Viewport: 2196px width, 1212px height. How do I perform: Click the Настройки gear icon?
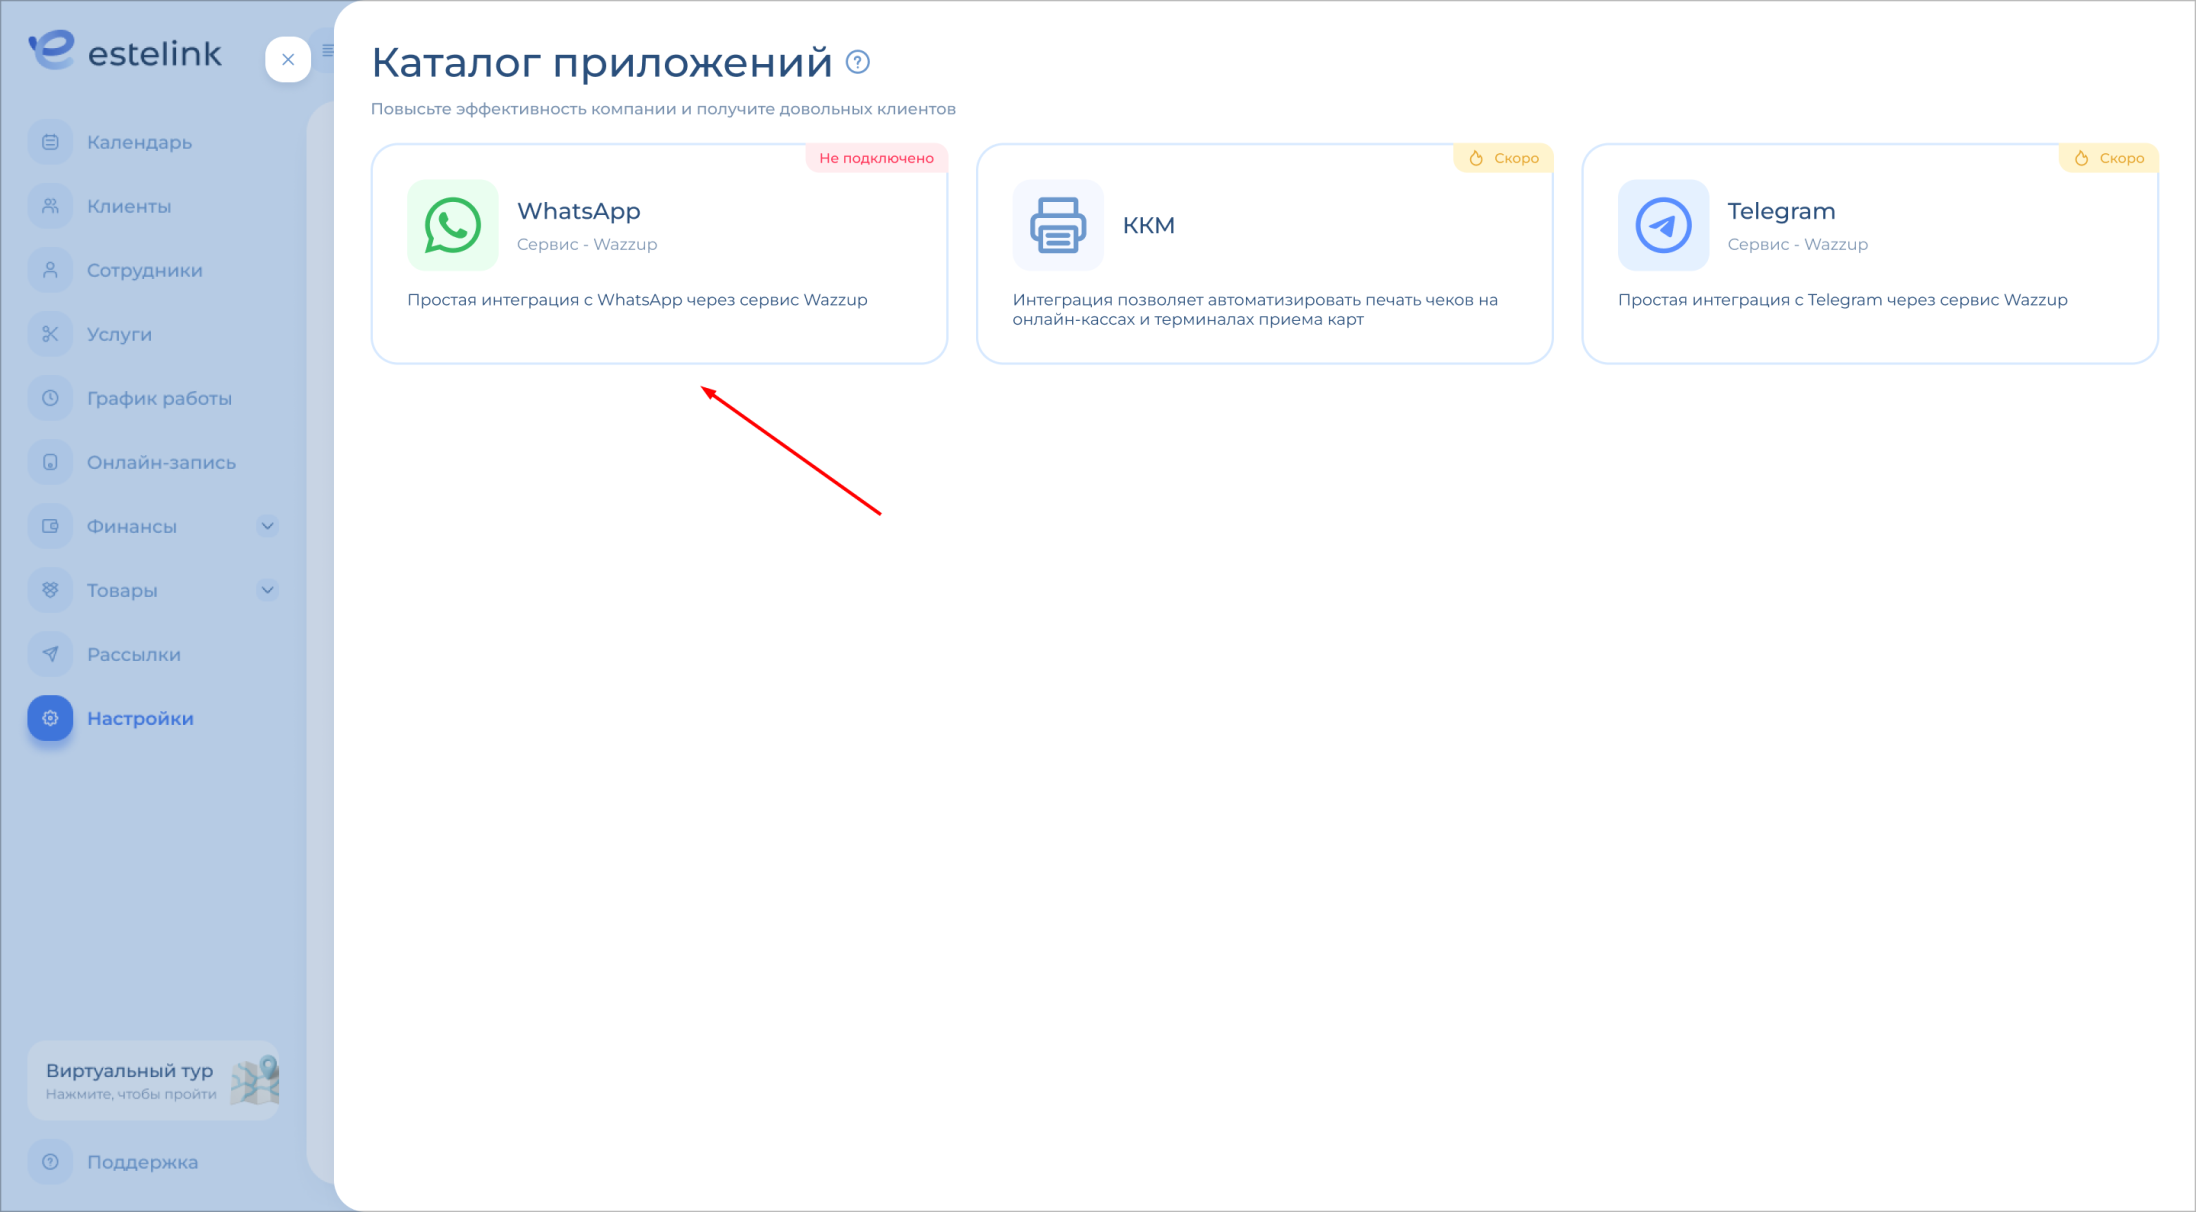[50, 718]
